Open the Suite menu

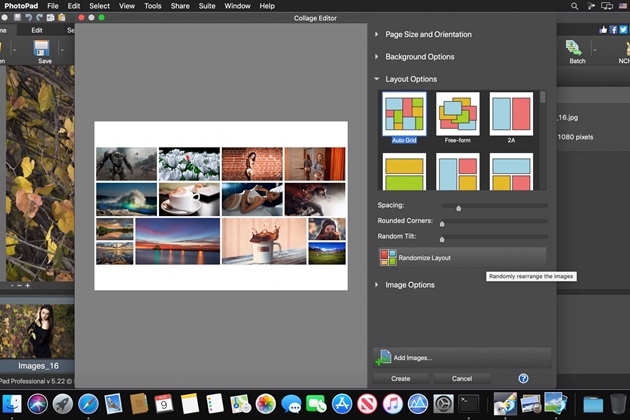[207, 6]
